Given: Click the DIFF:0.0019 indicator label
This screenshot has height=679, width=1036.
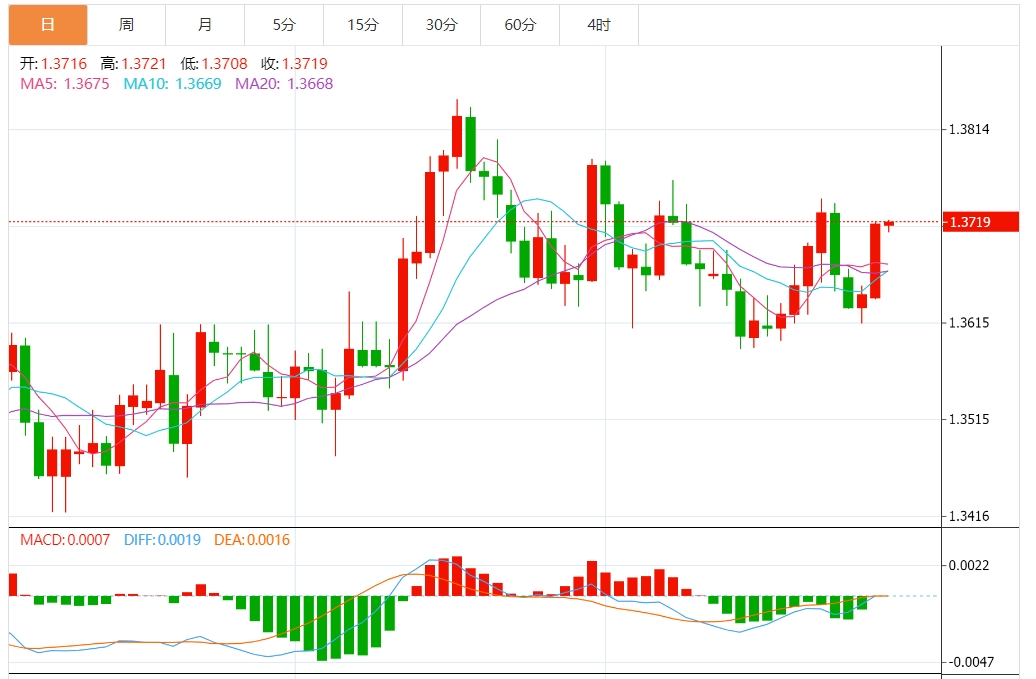Looking at the screenshot, I should [163, 540].
